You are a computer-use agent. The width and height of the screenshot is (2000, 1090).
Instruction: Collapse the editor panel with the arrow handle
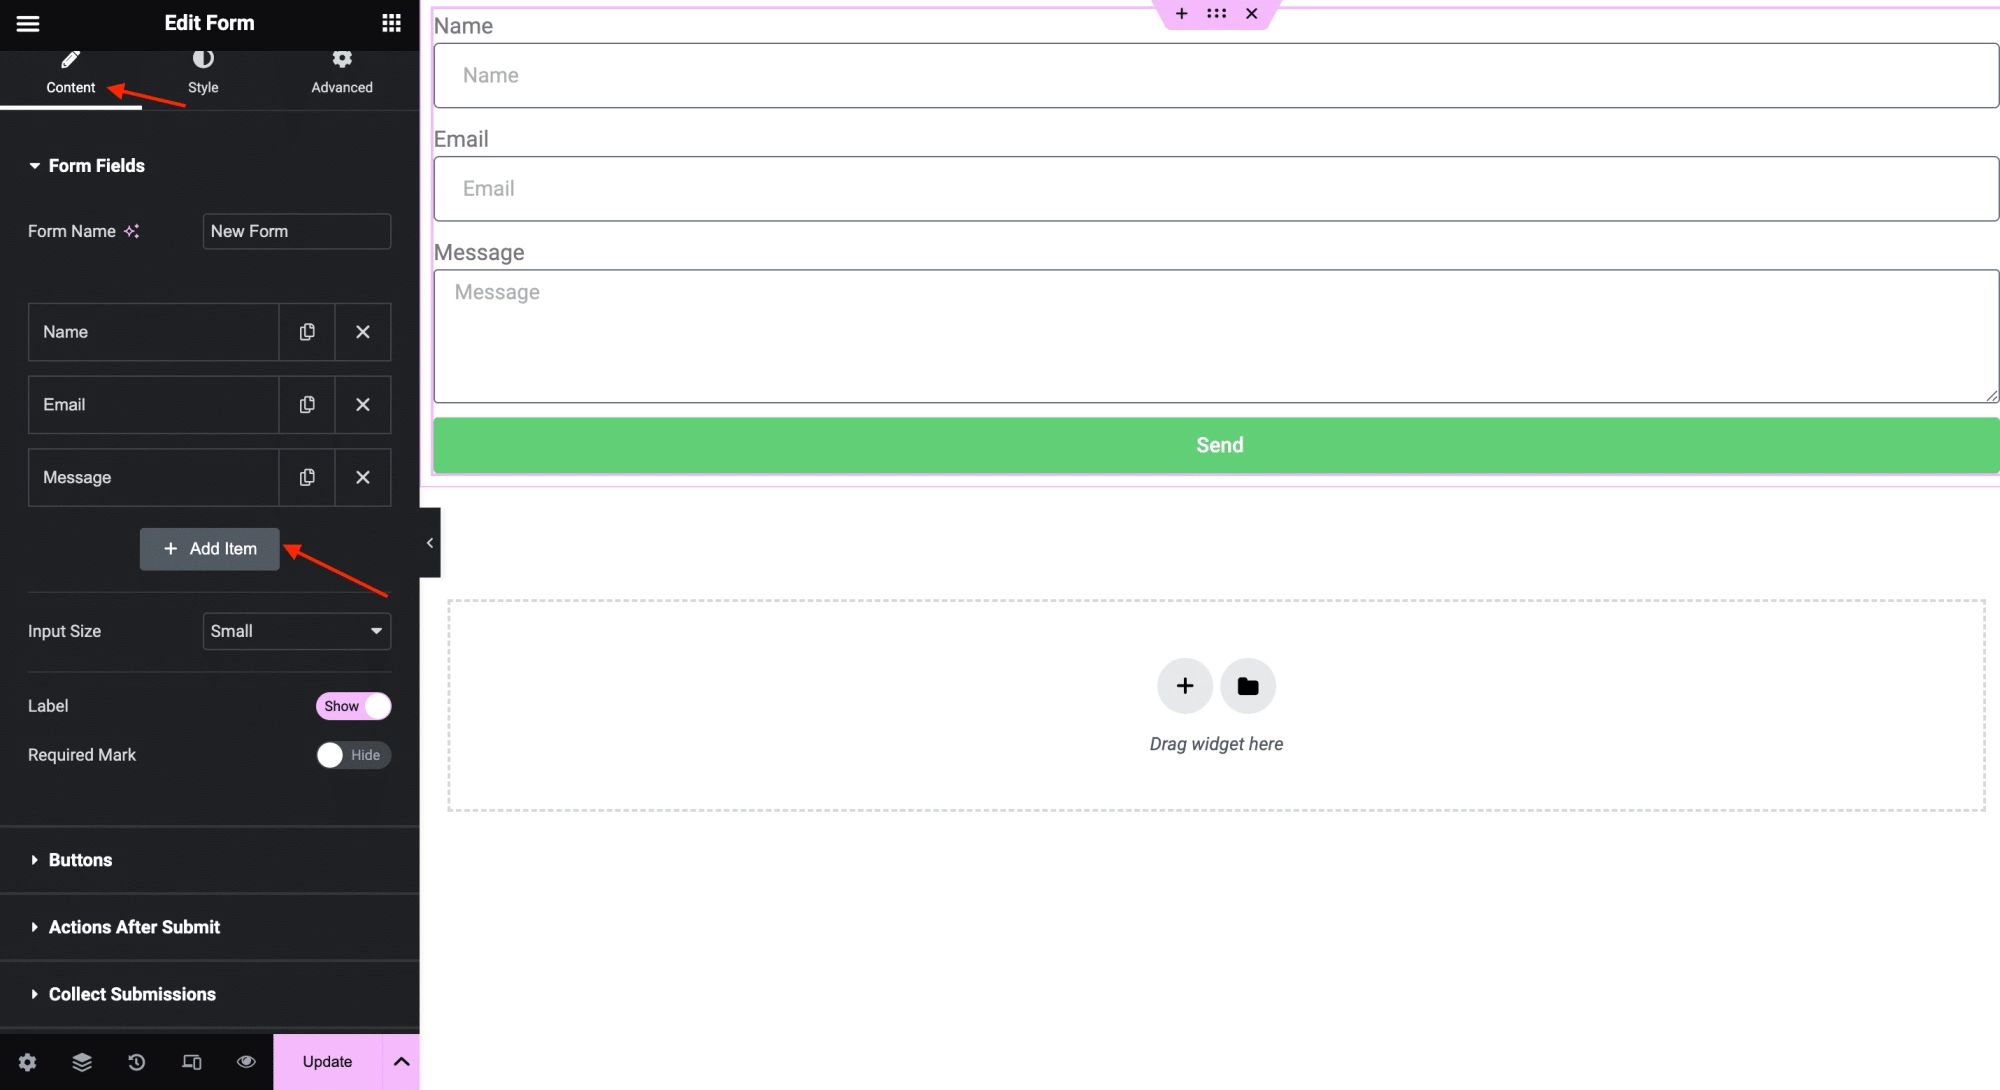click(430, 543)
